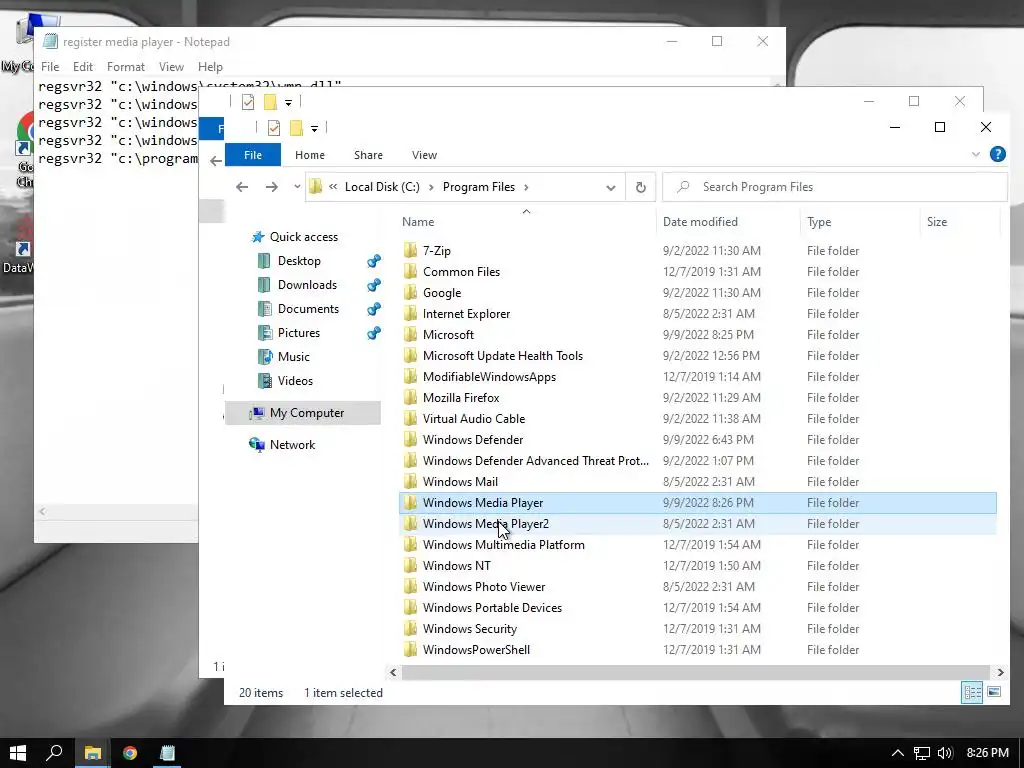Click right arrow of horizontal scrollbar

point(1000,672)
